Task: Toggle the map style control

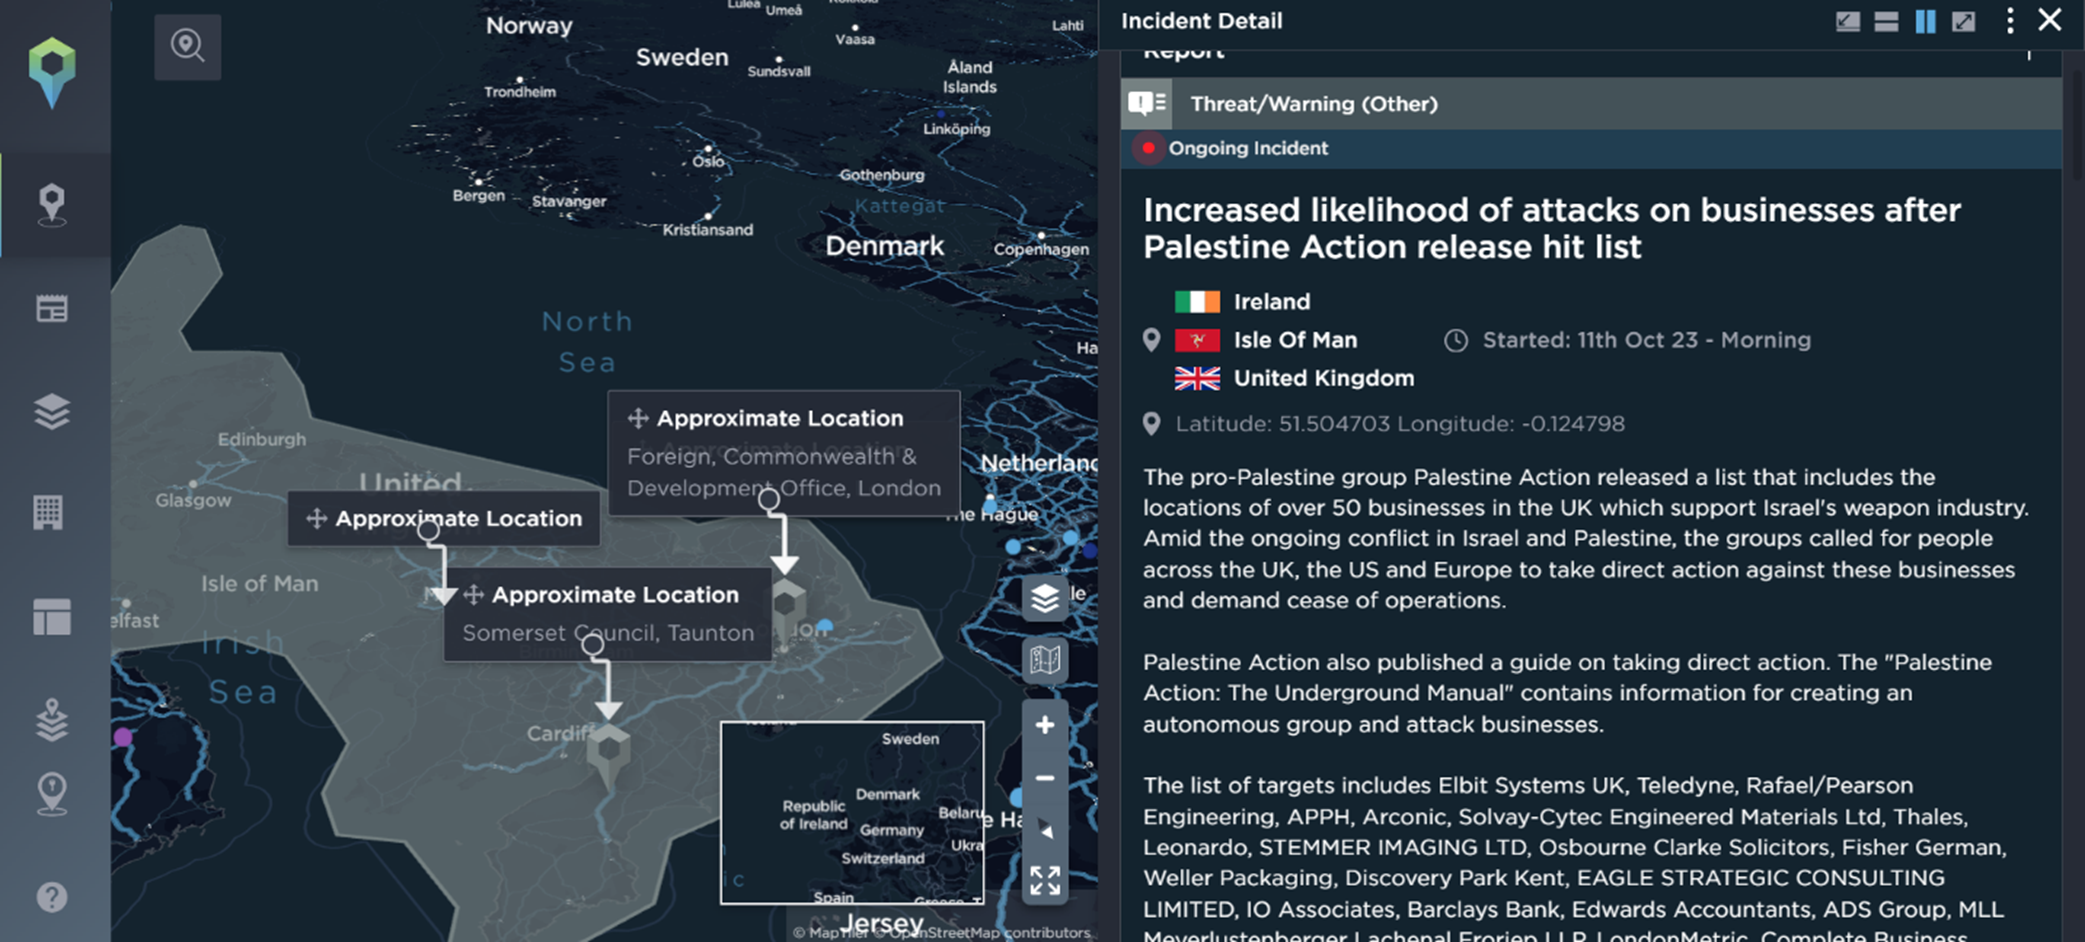Action: click(1045, 660)
